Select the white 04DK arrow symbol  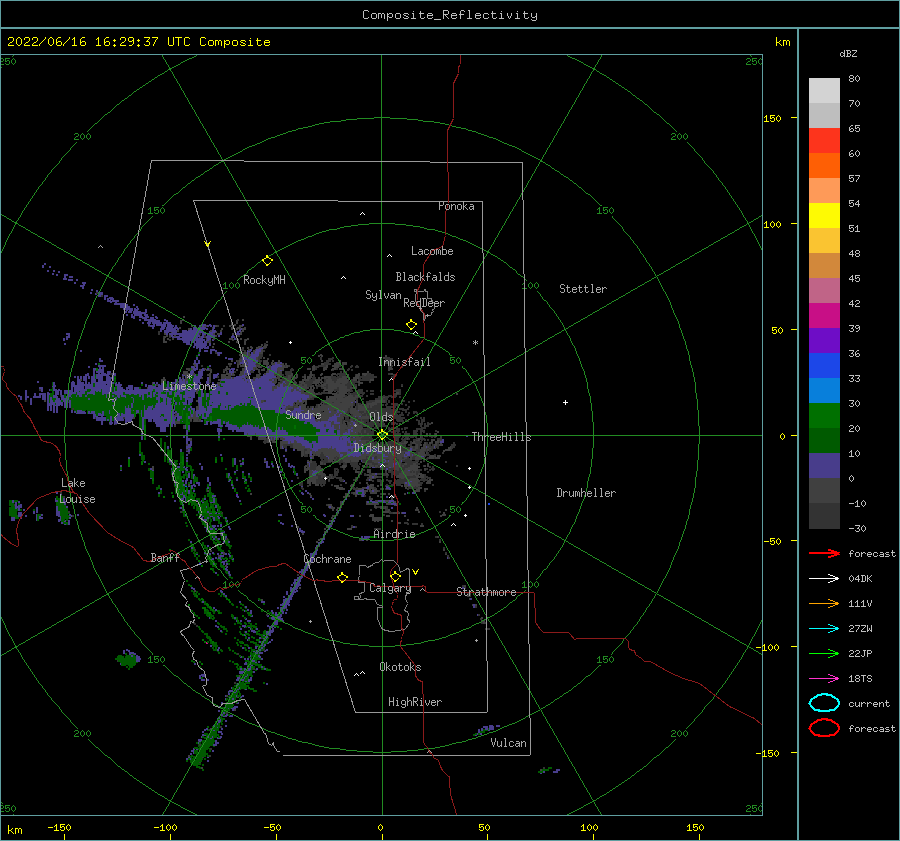pos(824,579)
